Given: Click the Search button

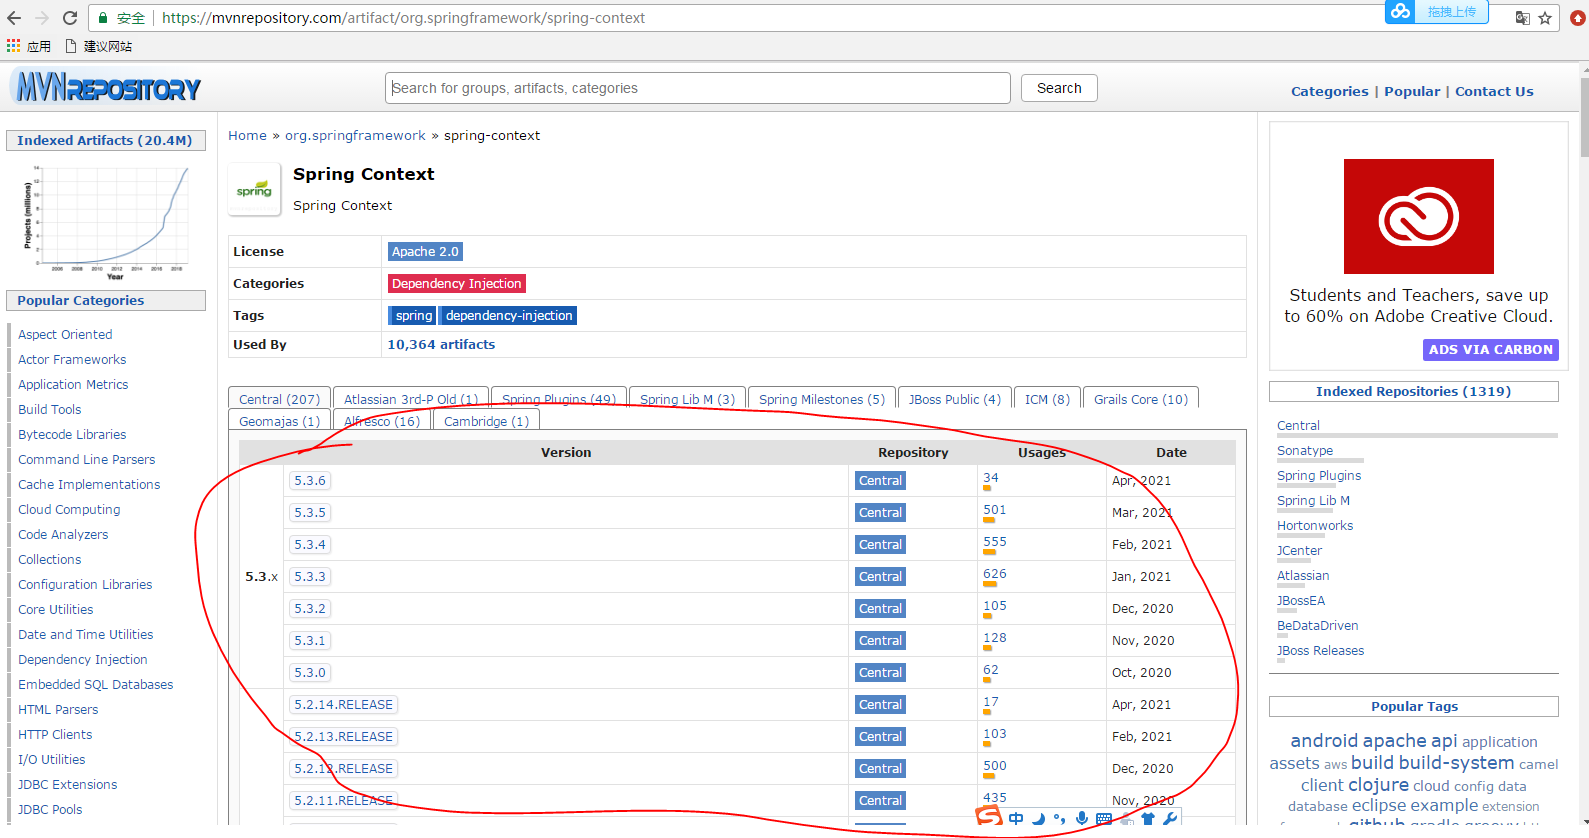Looking at the screenshot, I should tap(1059, 88).
